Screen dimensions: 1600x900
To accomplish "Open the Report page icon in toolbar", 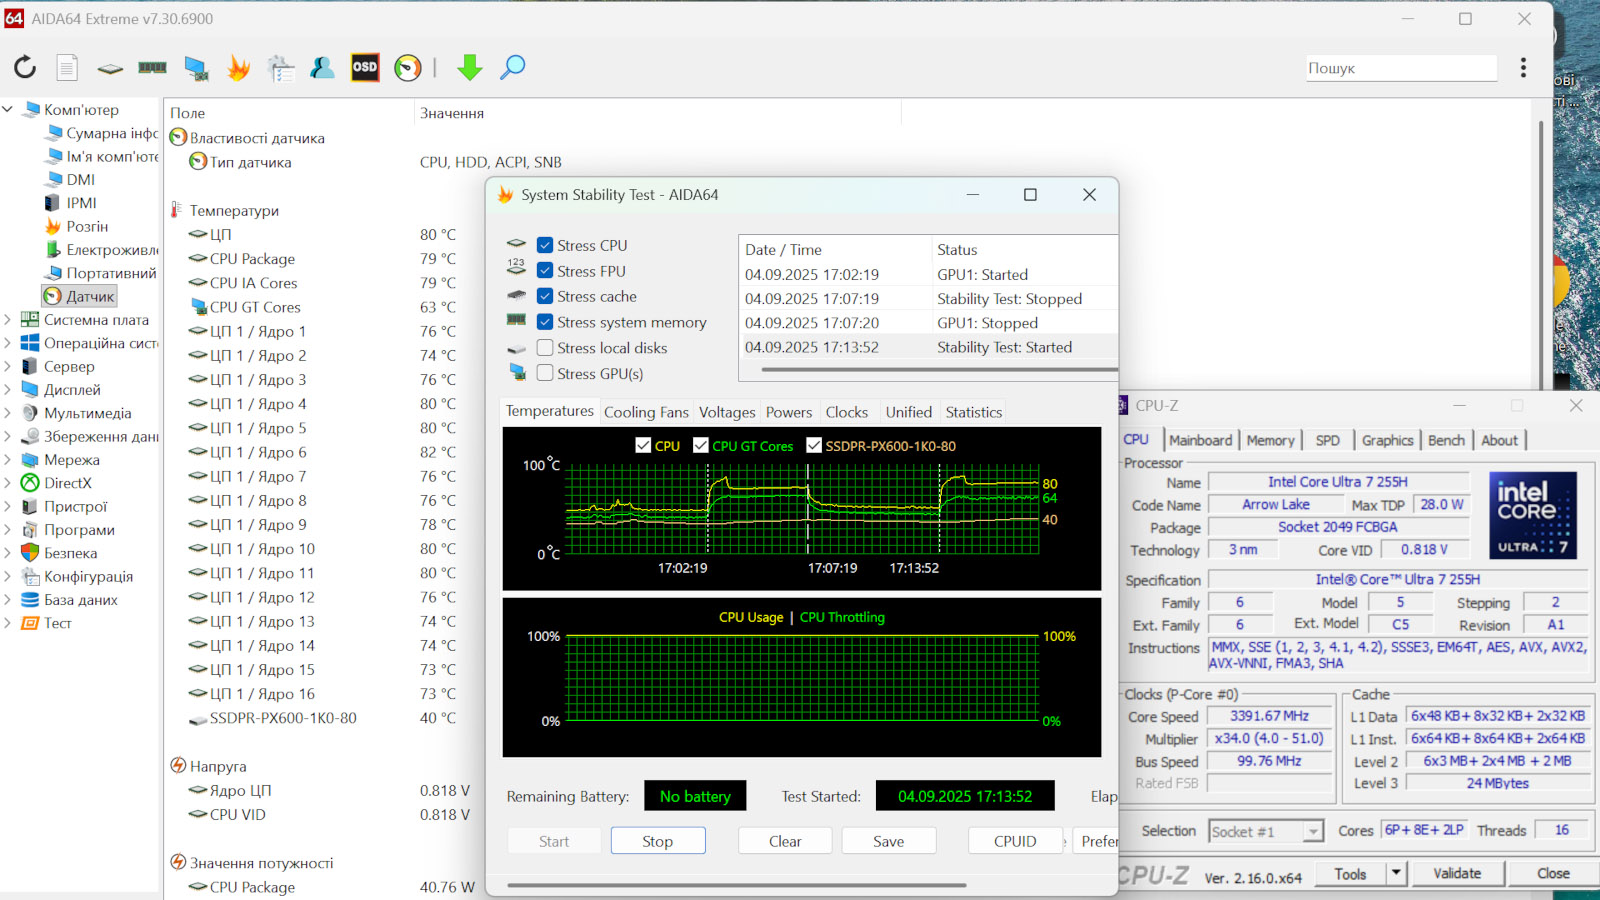I will click(67, 67).
